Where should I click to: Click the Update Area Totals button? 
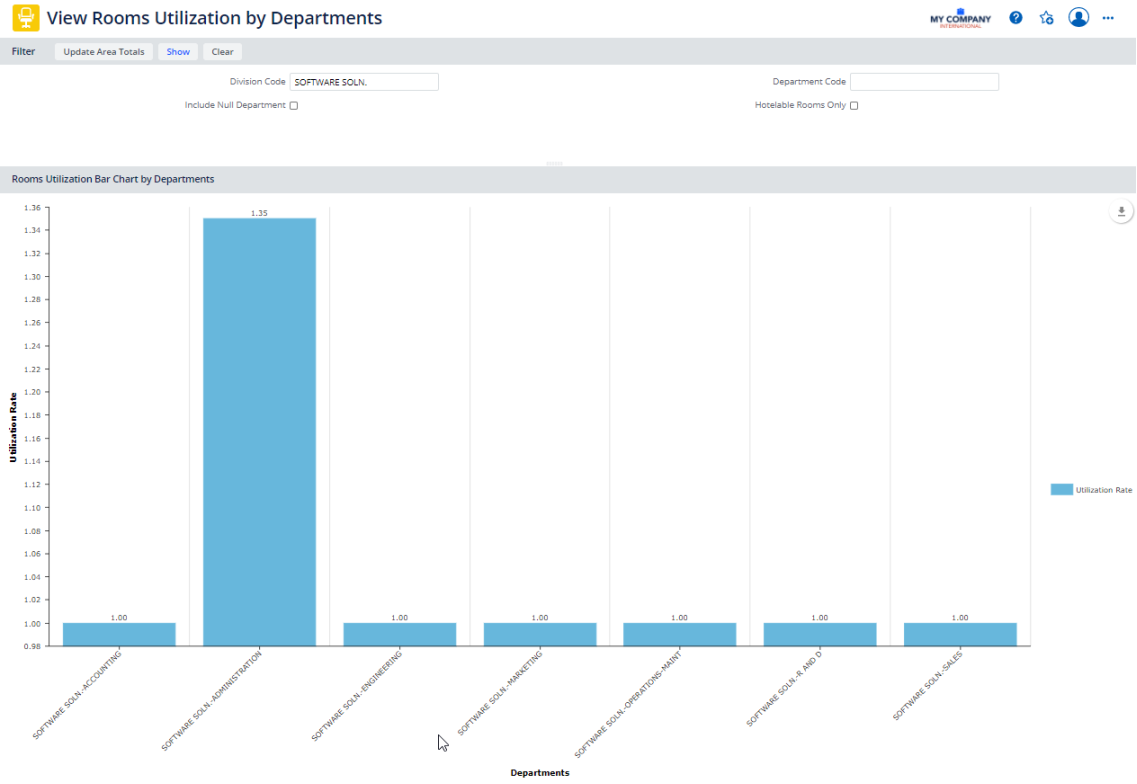pyautogui.click(x=103, y=51)
